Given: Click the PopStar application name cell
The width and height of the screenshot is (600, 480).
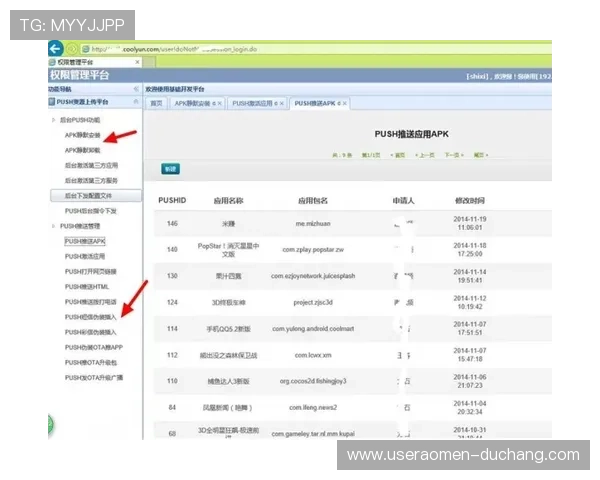Looking at the screenshot, I should [x=228, y=250].
